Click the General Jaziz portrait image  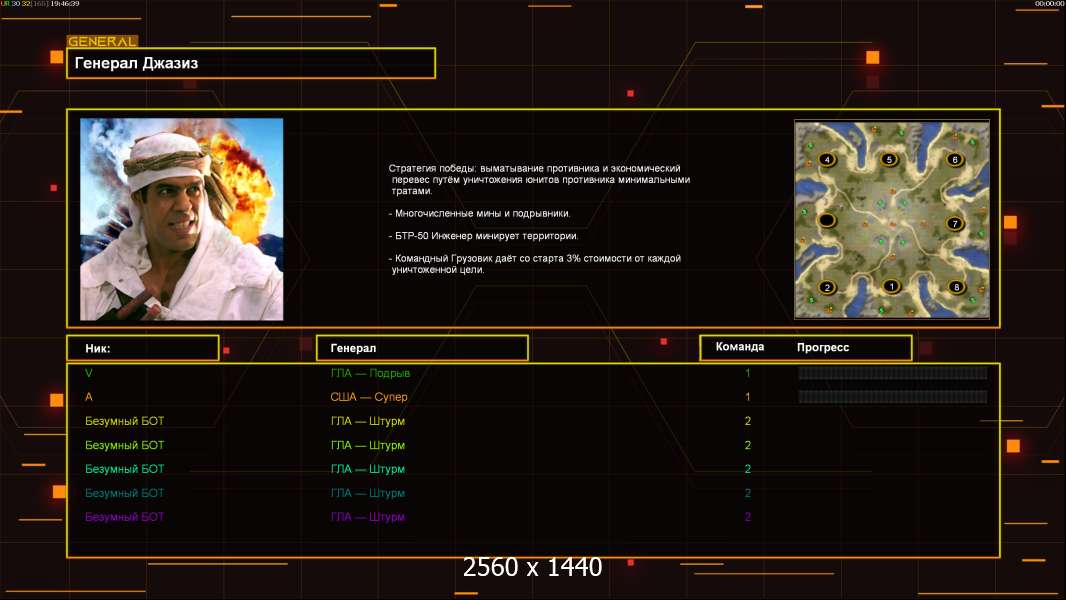(x=181, y=219)
